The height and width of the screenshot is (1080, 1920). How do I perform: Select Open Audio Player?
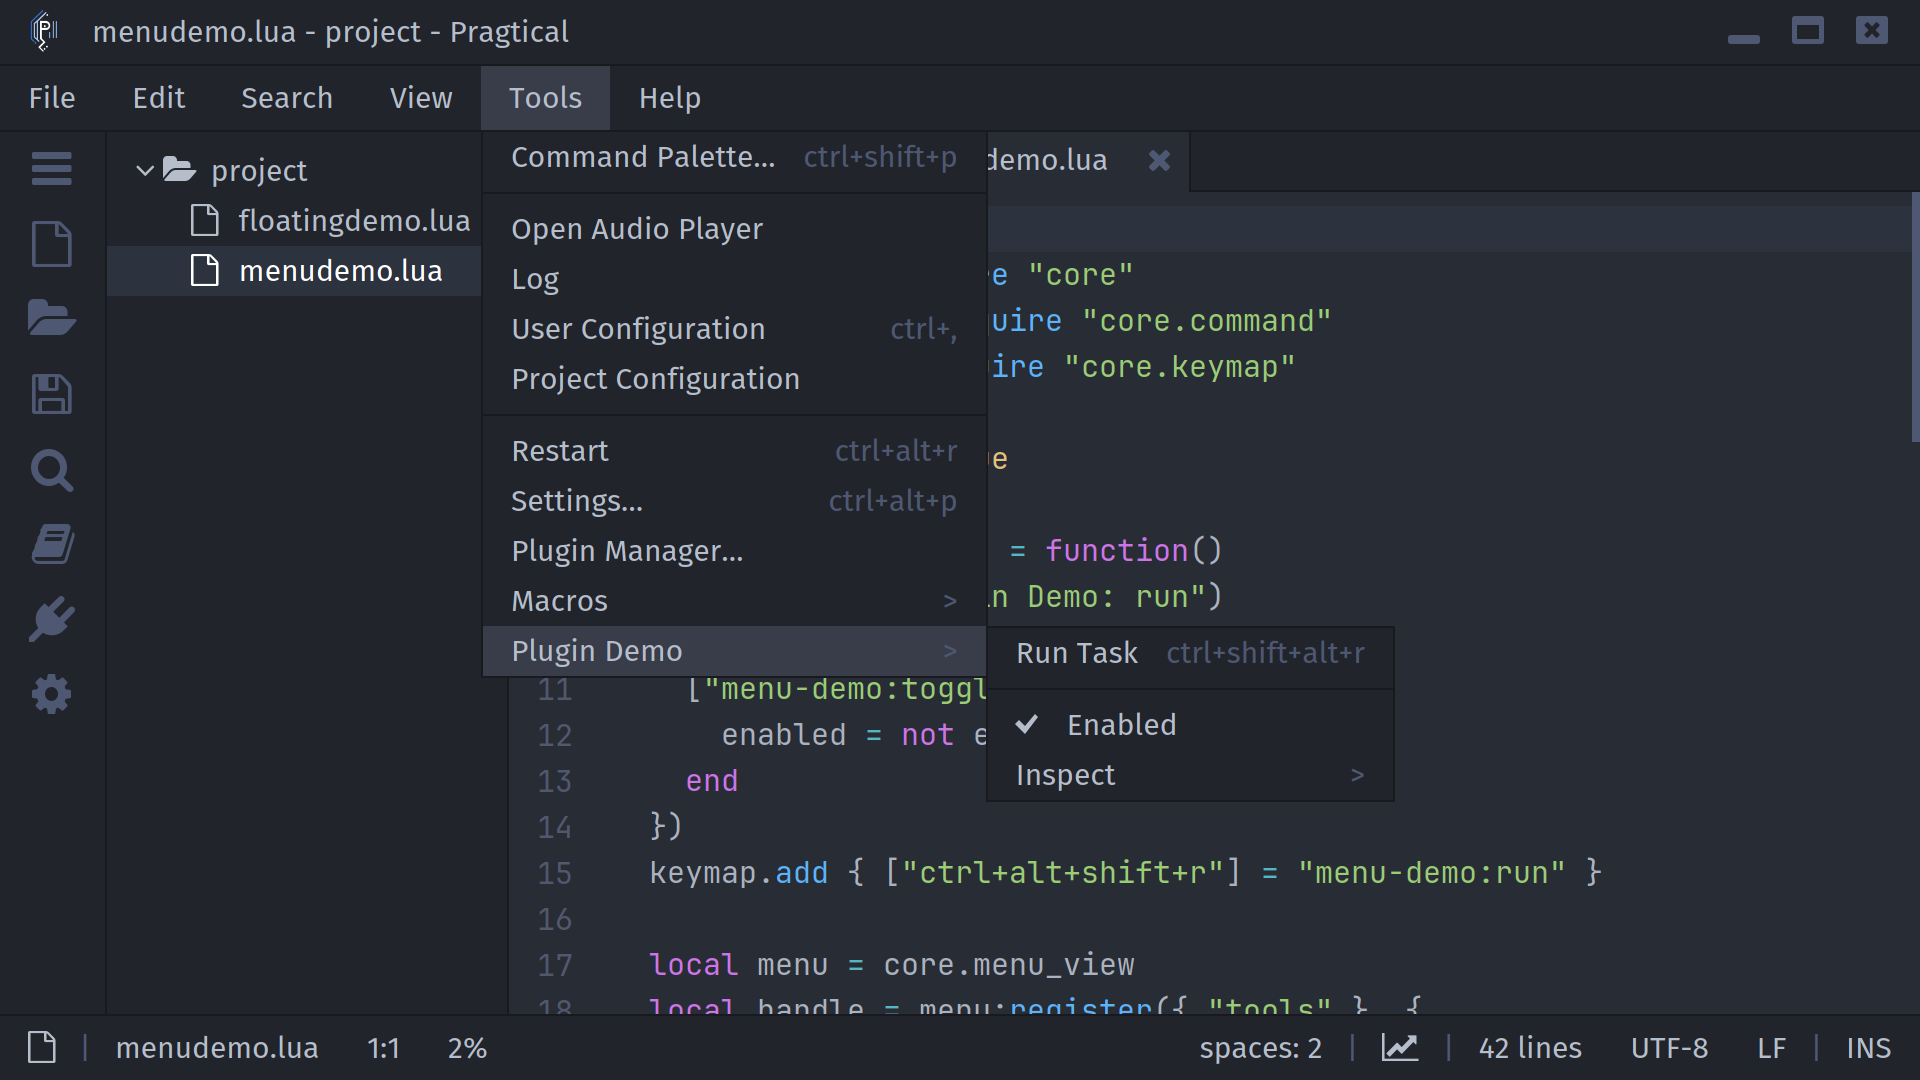click(734, 229)
